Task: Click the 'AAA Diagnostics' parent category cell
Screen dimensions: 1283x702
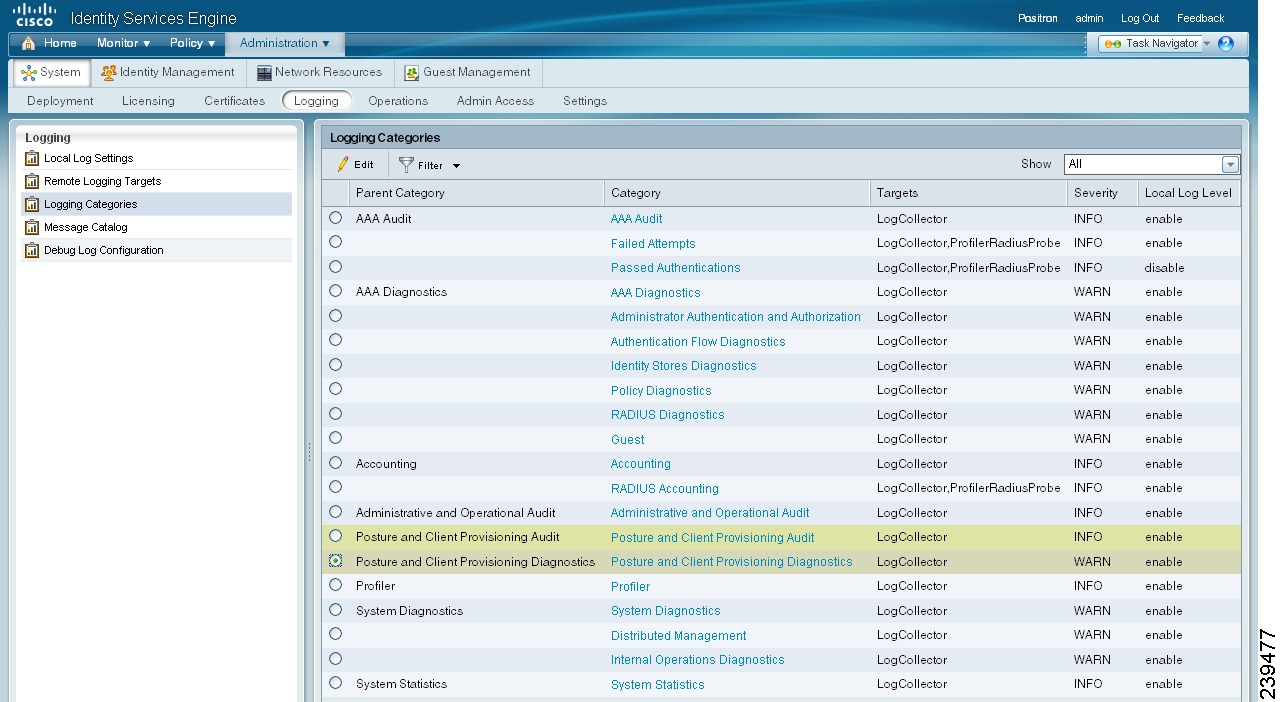Action: (x=401, y=292)
